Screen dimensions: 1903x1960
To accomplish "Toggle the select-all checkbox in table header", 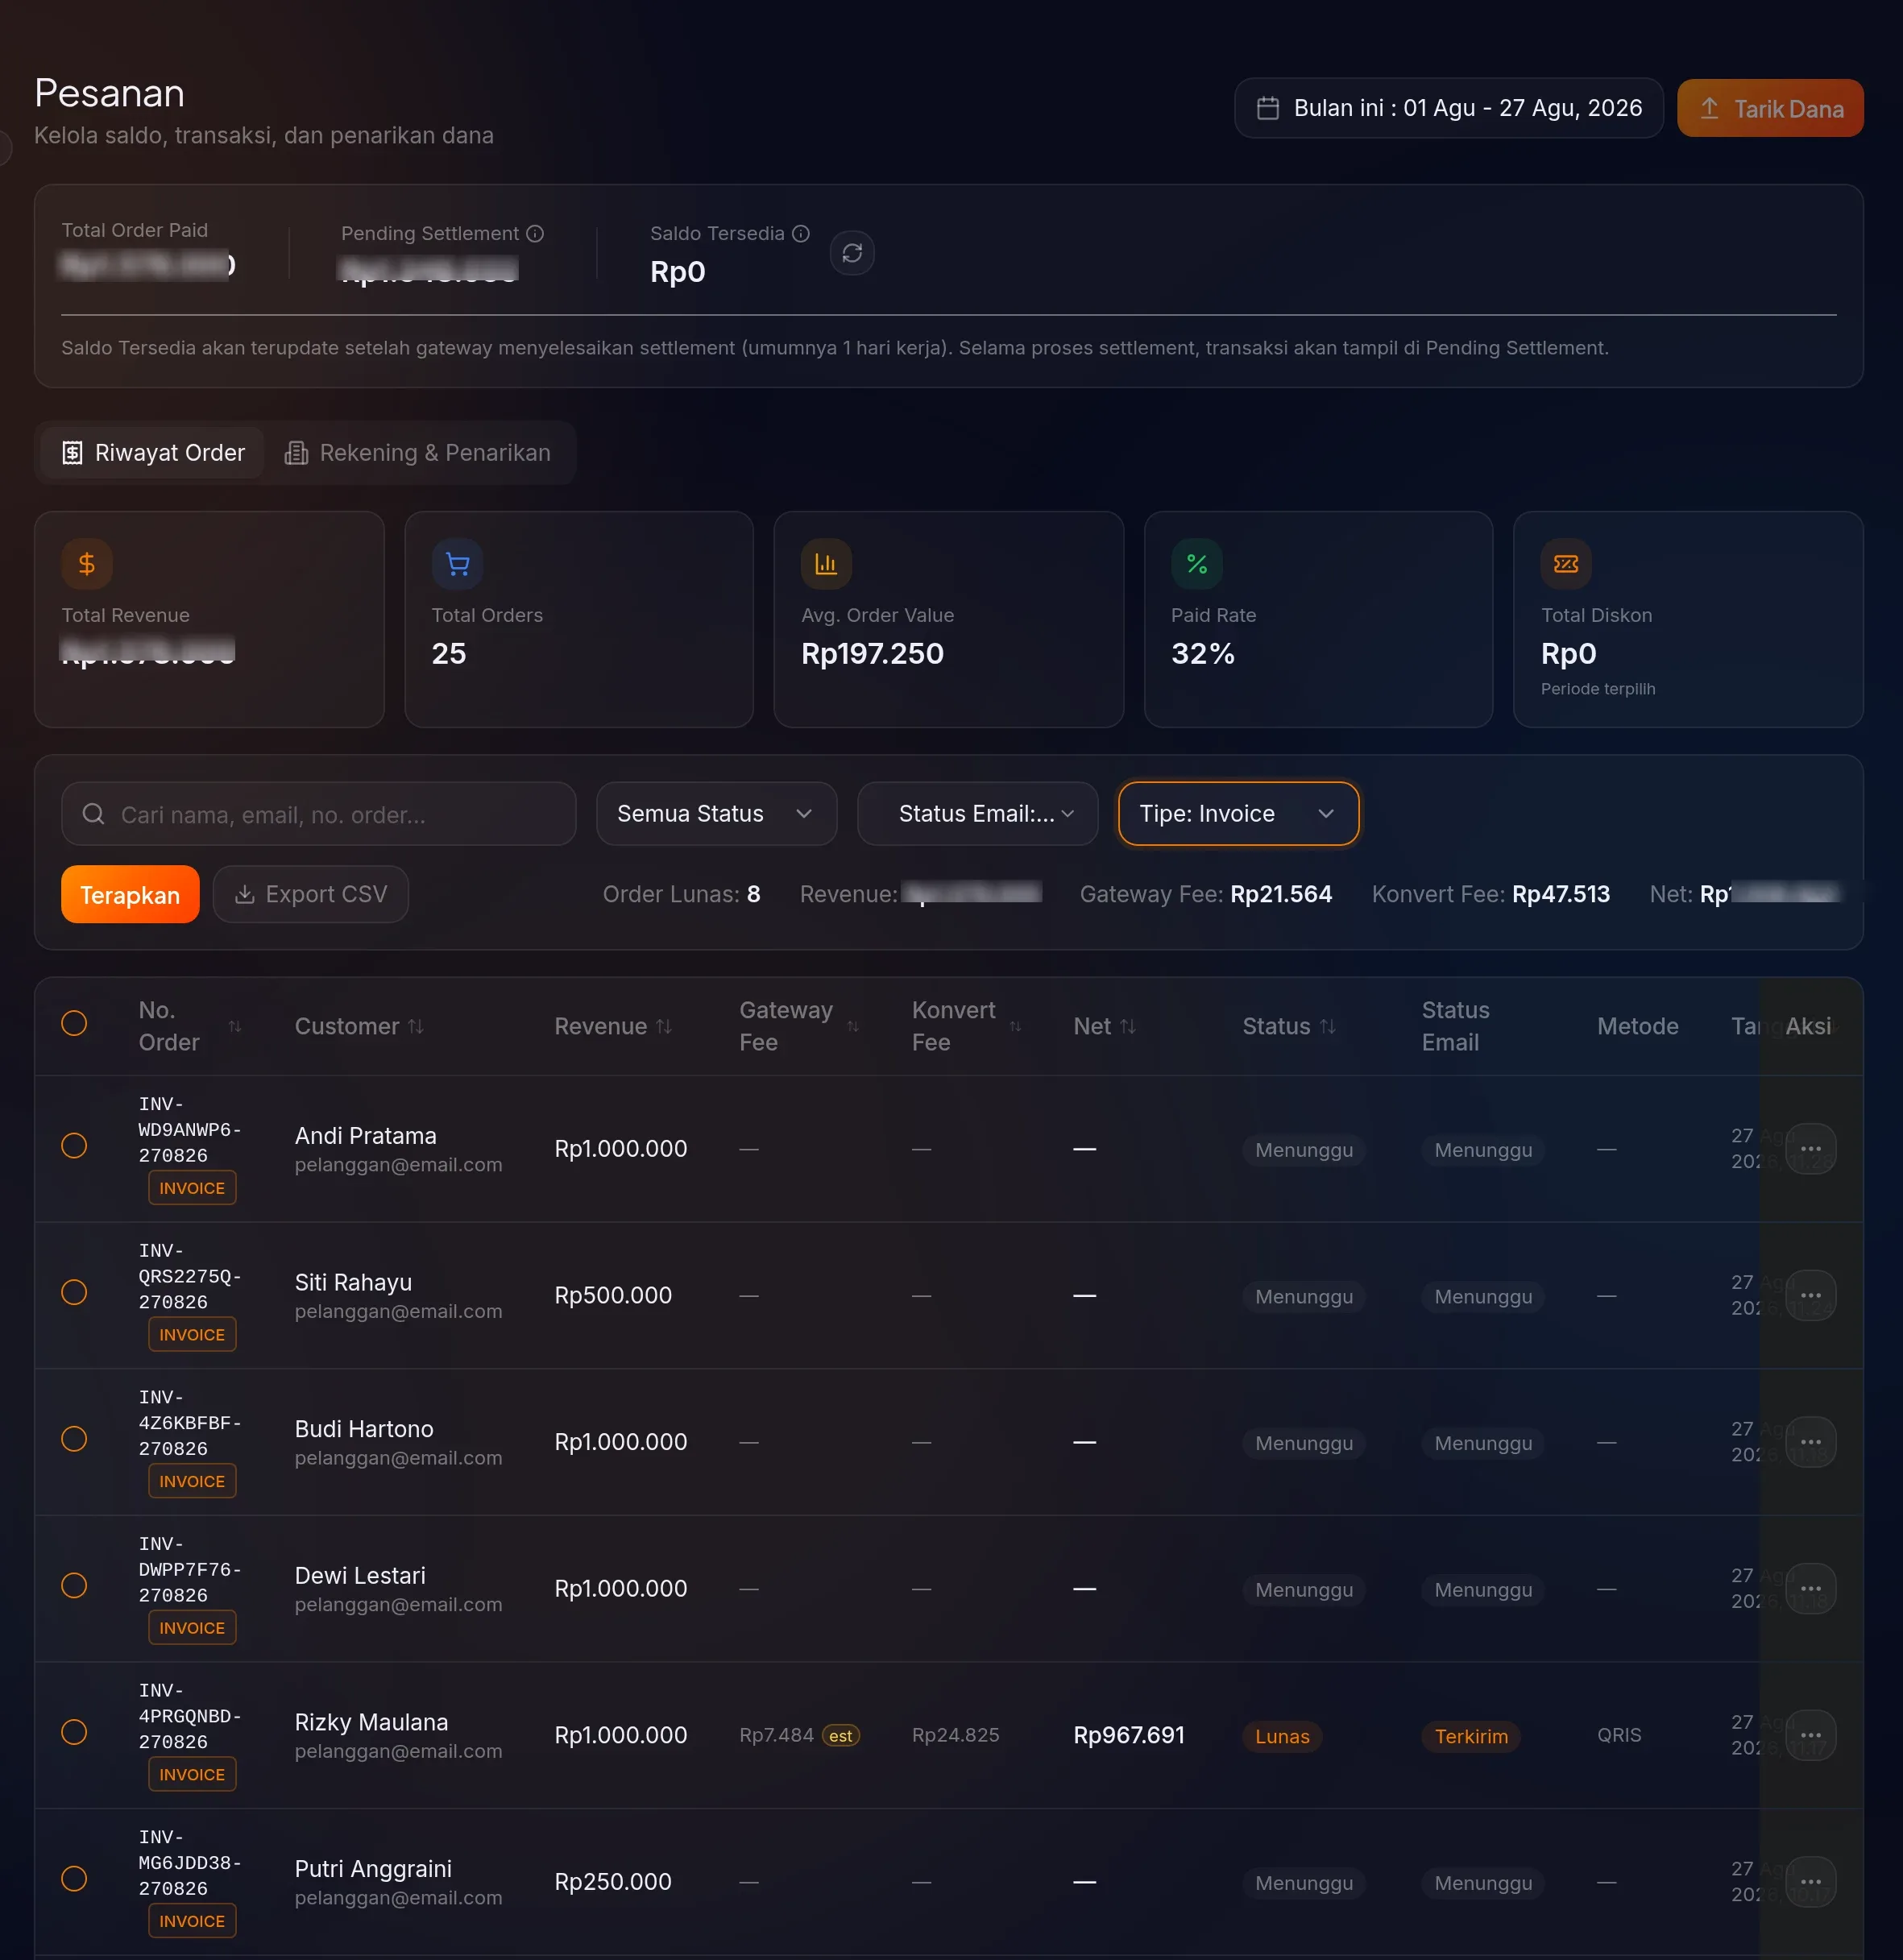I will click(74, 1023).
